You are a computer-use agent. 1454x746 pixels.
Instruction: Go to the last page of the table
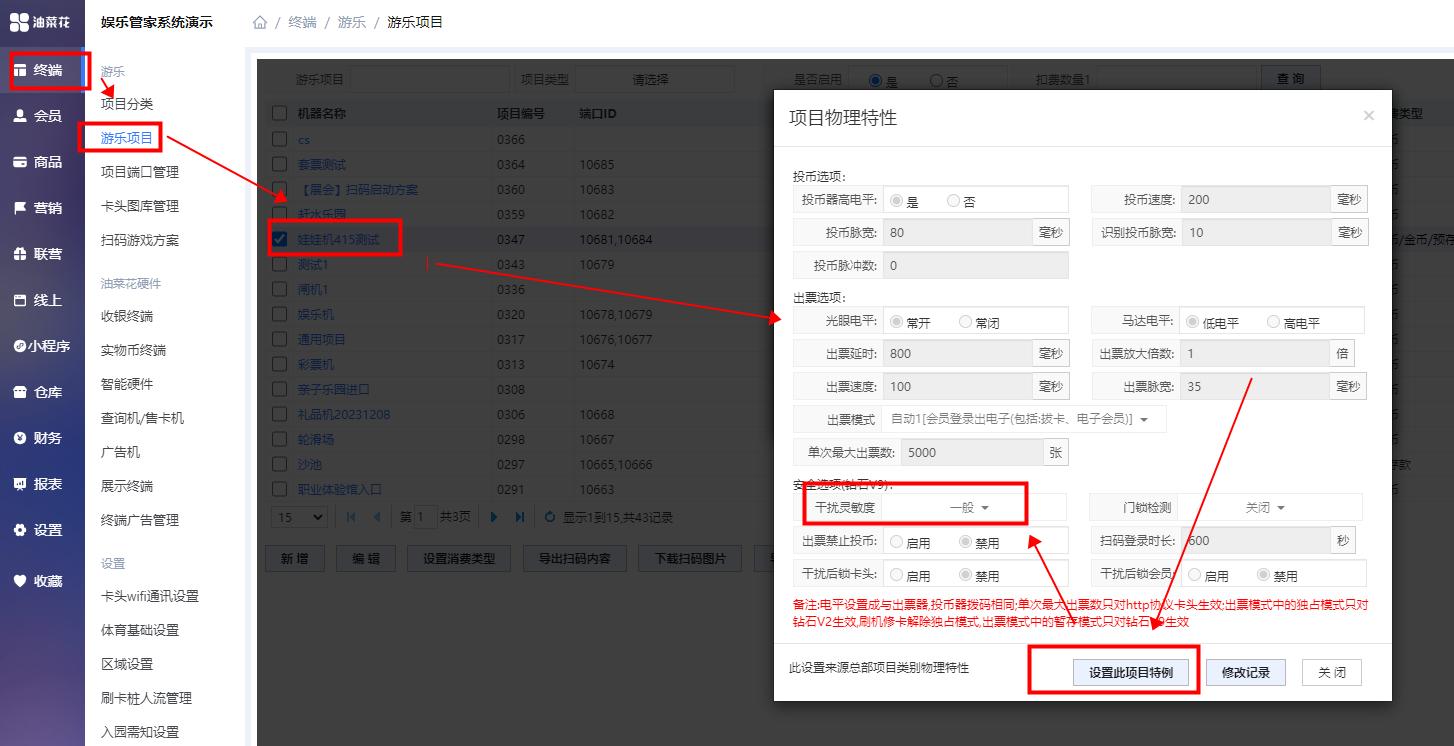520,517
